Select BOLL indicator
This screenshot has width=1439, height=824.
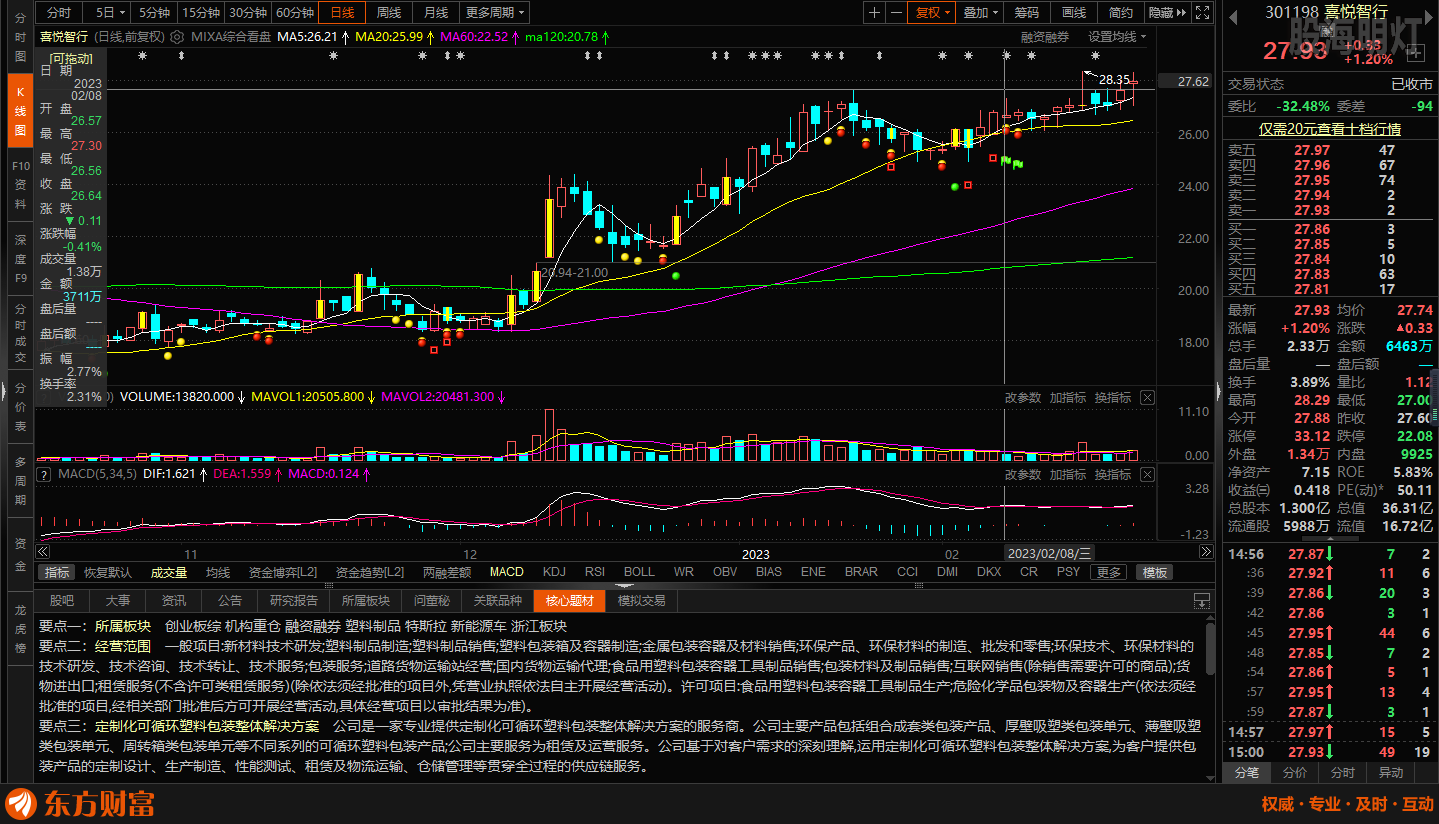point(639,572)
